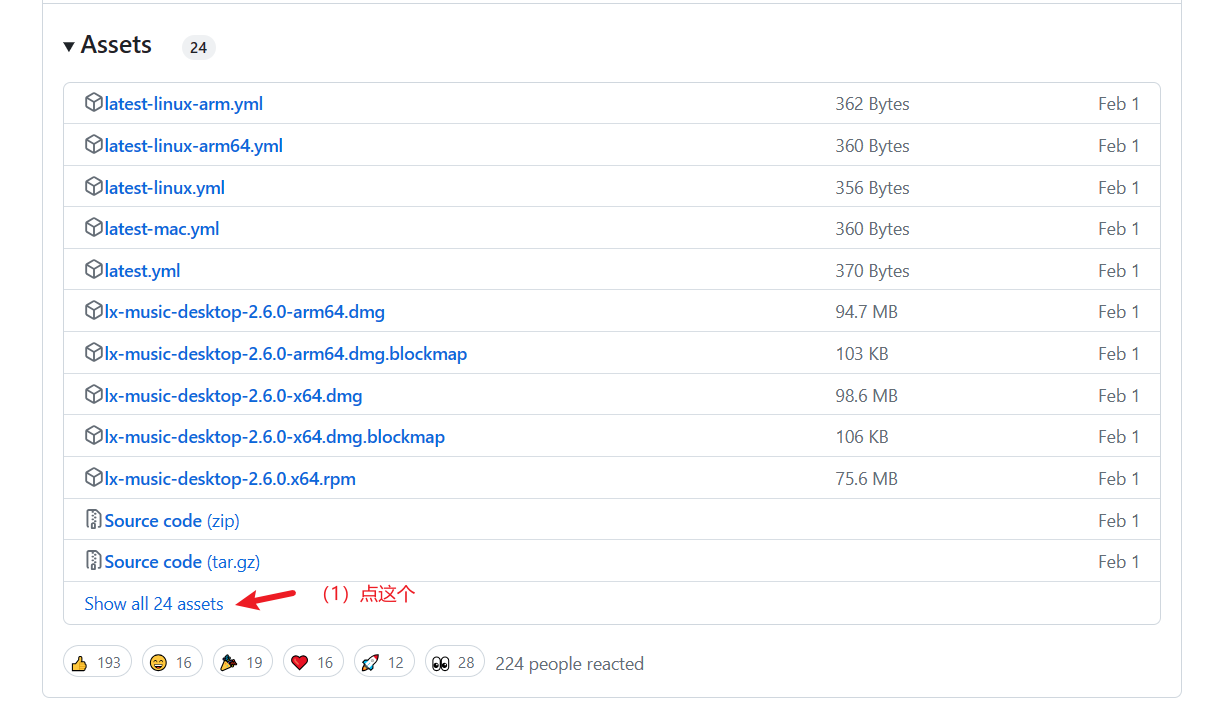
Task: Download lx-music-desktop-2.6.0-arm64.dmg.blockmap
Action: click(x=286, y=354)
